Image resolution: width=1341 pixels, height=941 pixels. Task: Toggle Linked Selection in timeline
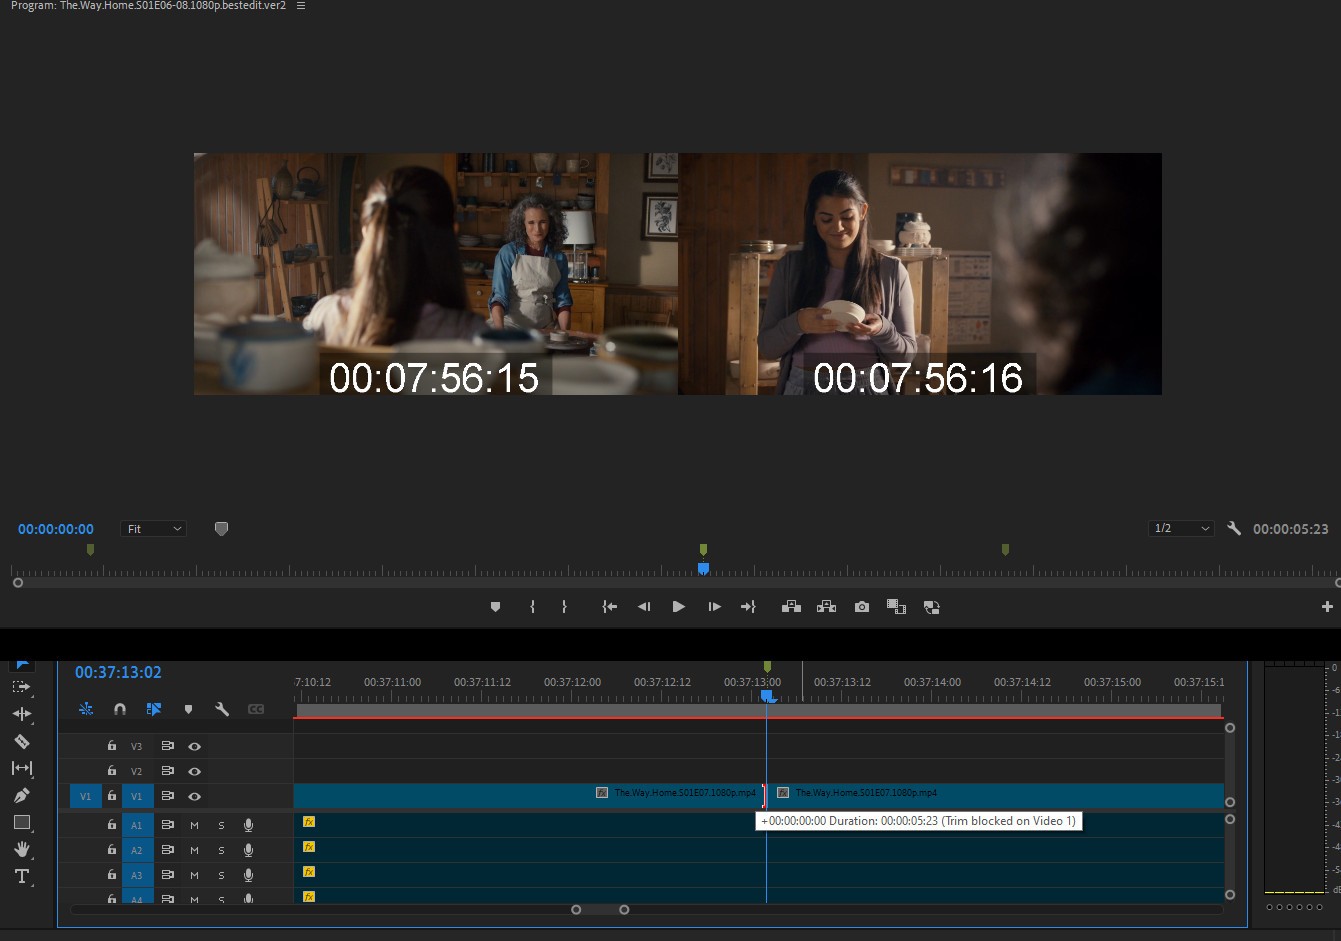(x=154, y=709)
